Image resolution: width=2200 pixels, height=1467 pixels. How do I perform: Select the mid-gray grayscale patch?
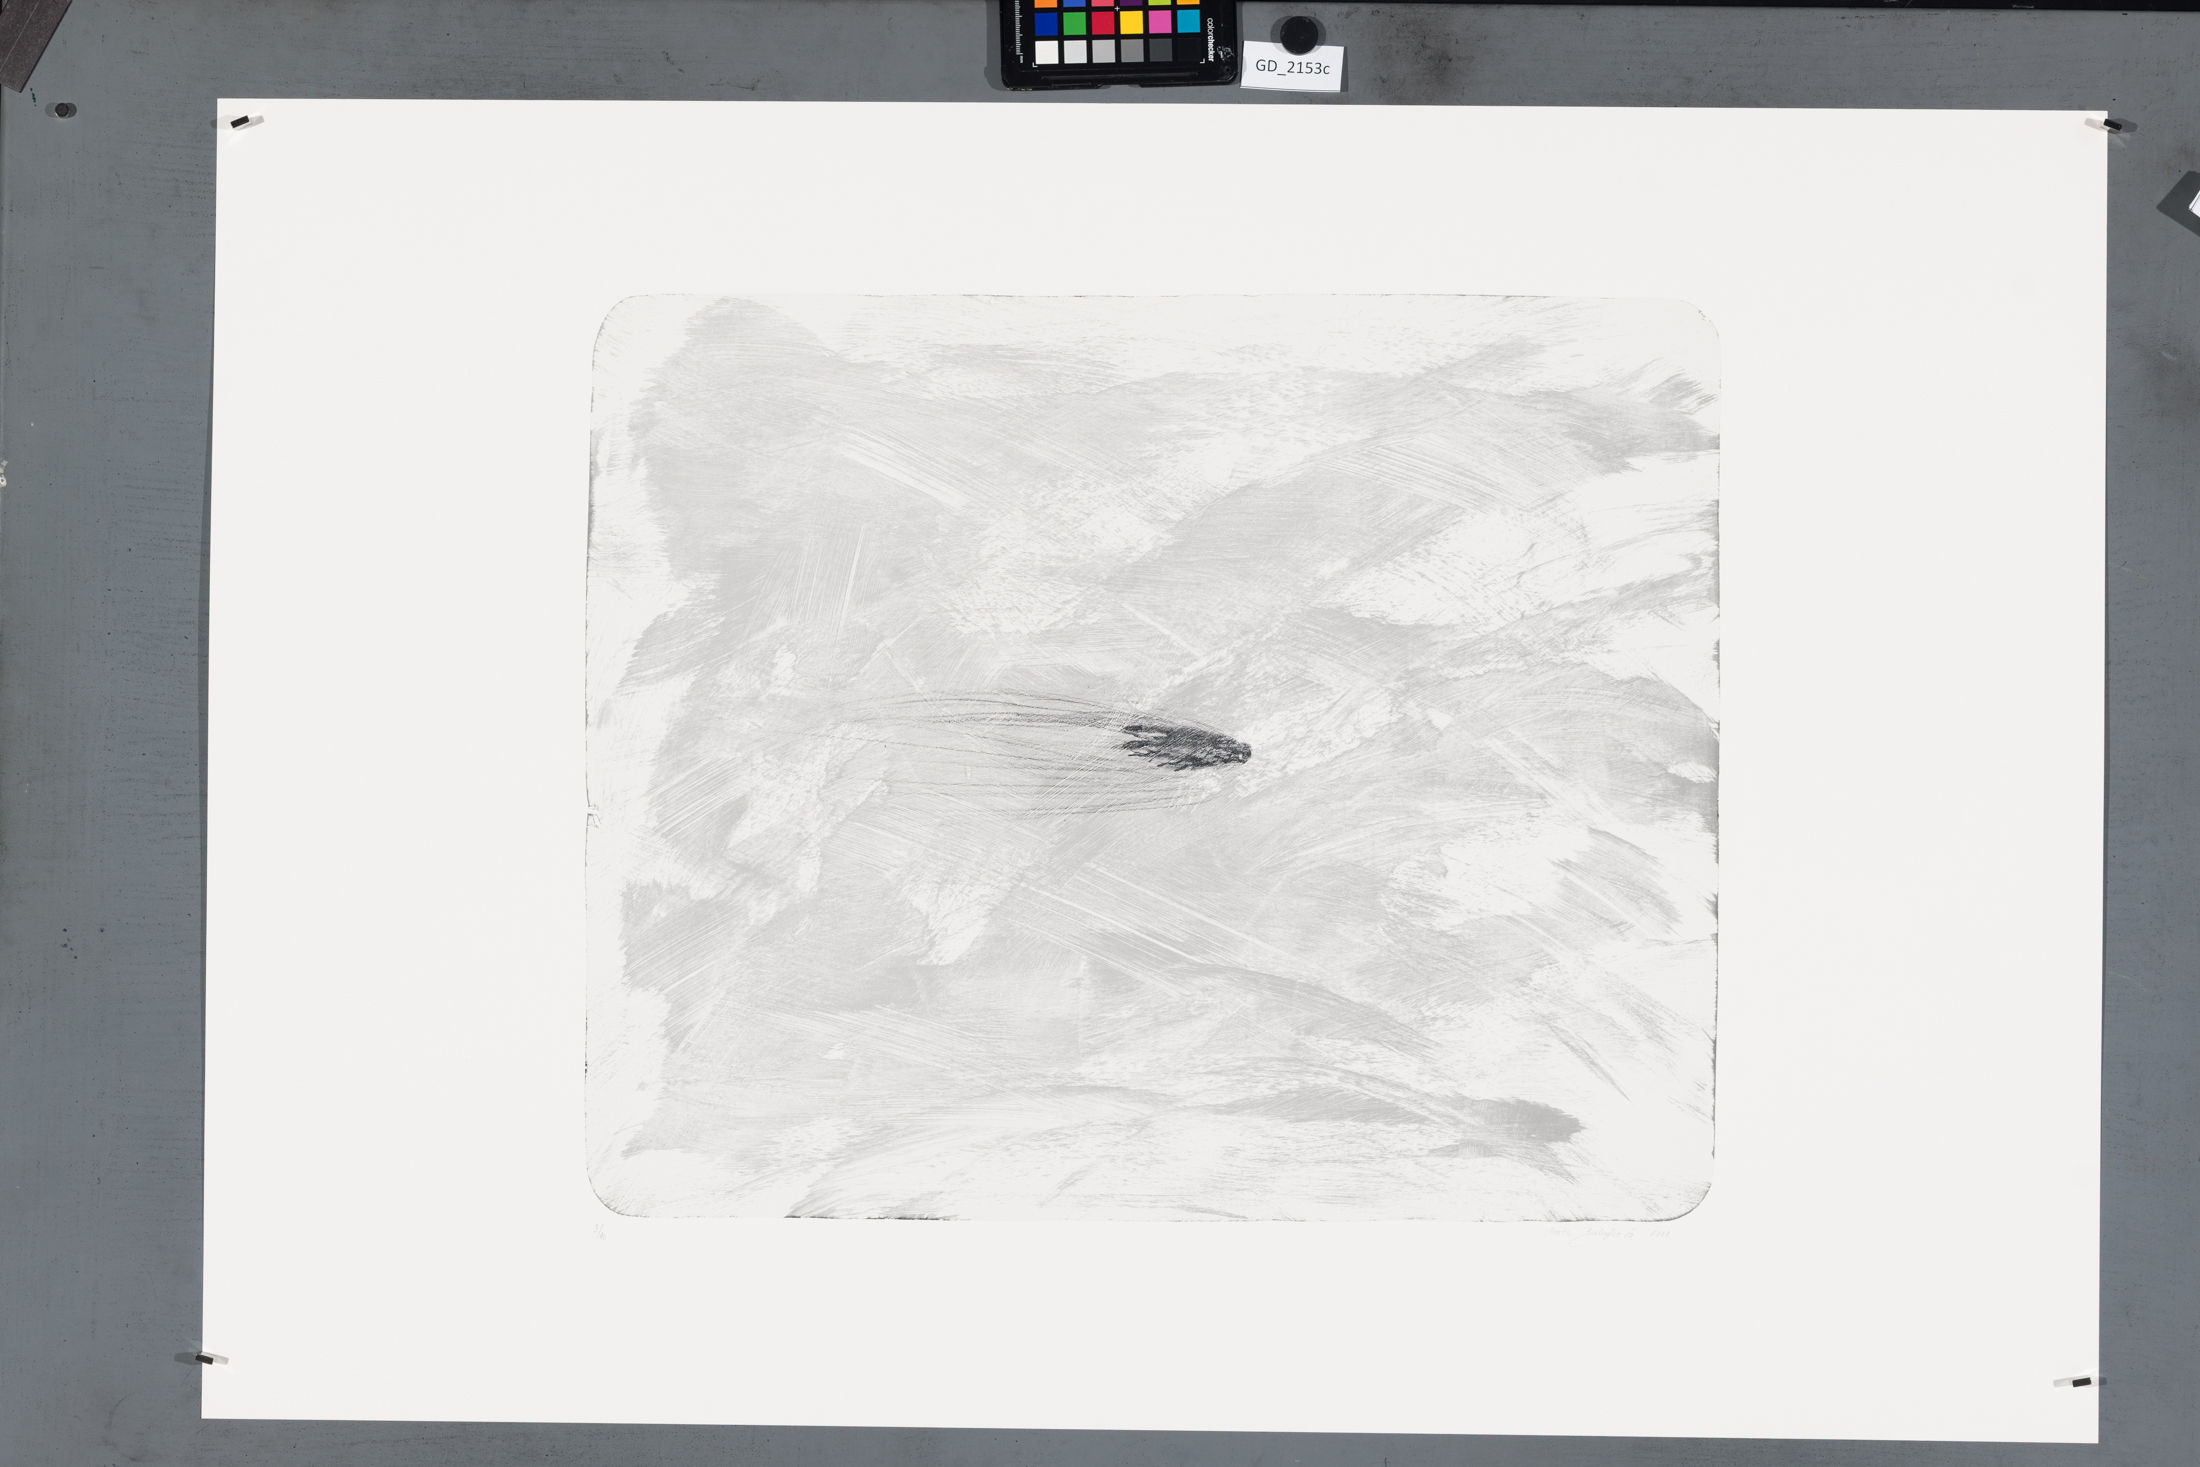(1132, 51)
